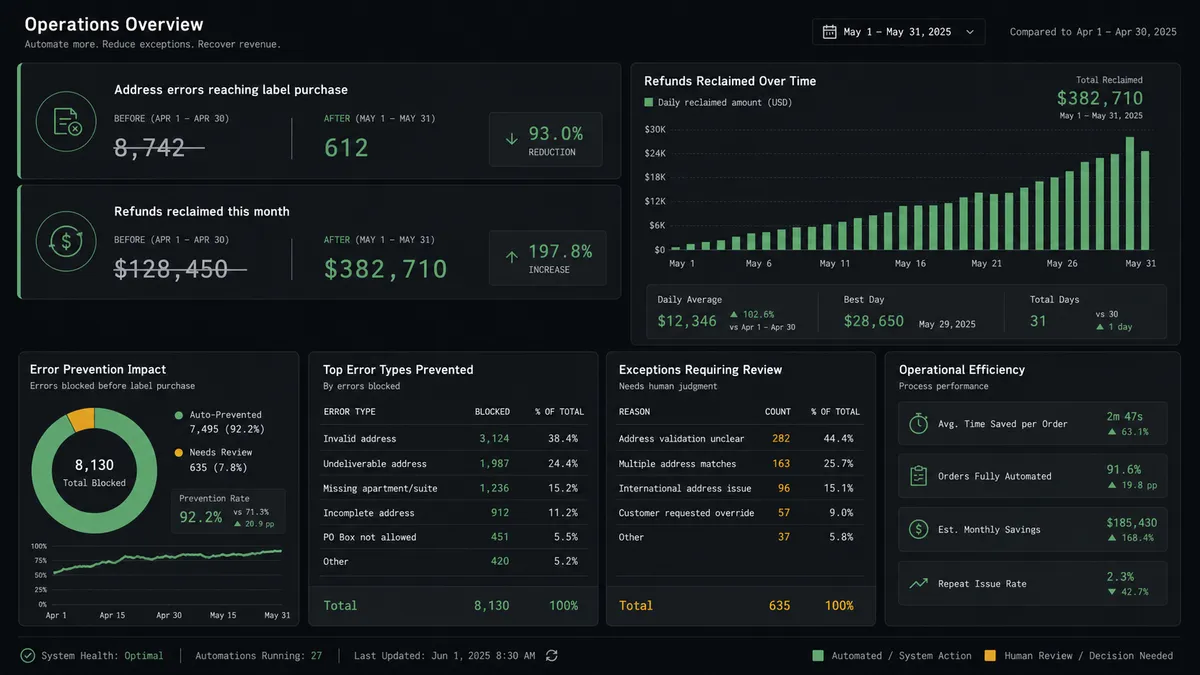Click the up arrow beside 197.8% increase

click(512, 257)
